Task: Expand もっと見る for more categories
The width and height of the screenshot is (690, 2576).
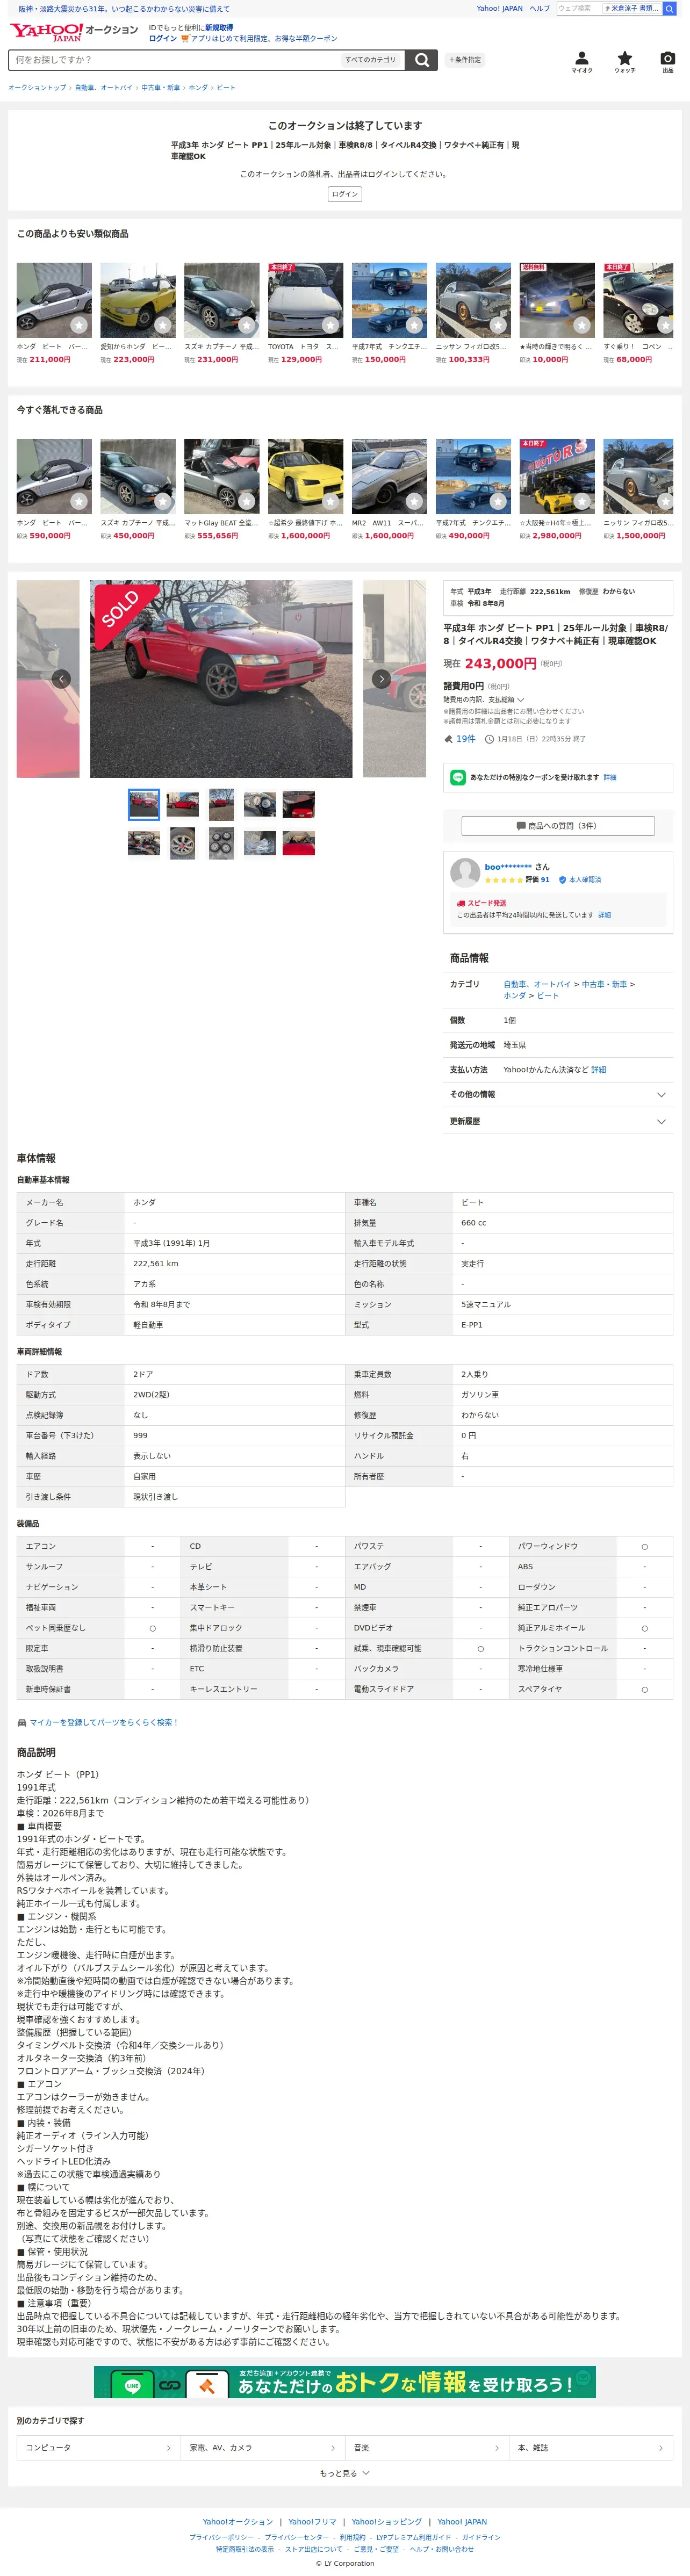Action: click(x=345, y=2473)
